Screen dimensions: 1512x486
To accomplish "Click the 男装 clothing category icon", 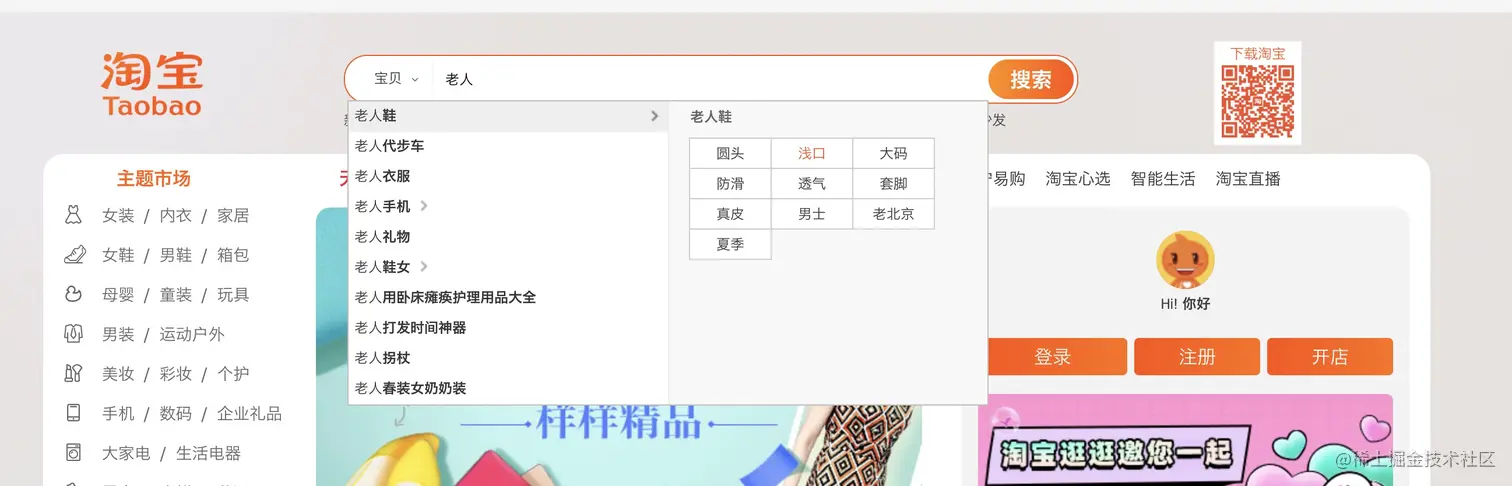I will pos(73,334).
